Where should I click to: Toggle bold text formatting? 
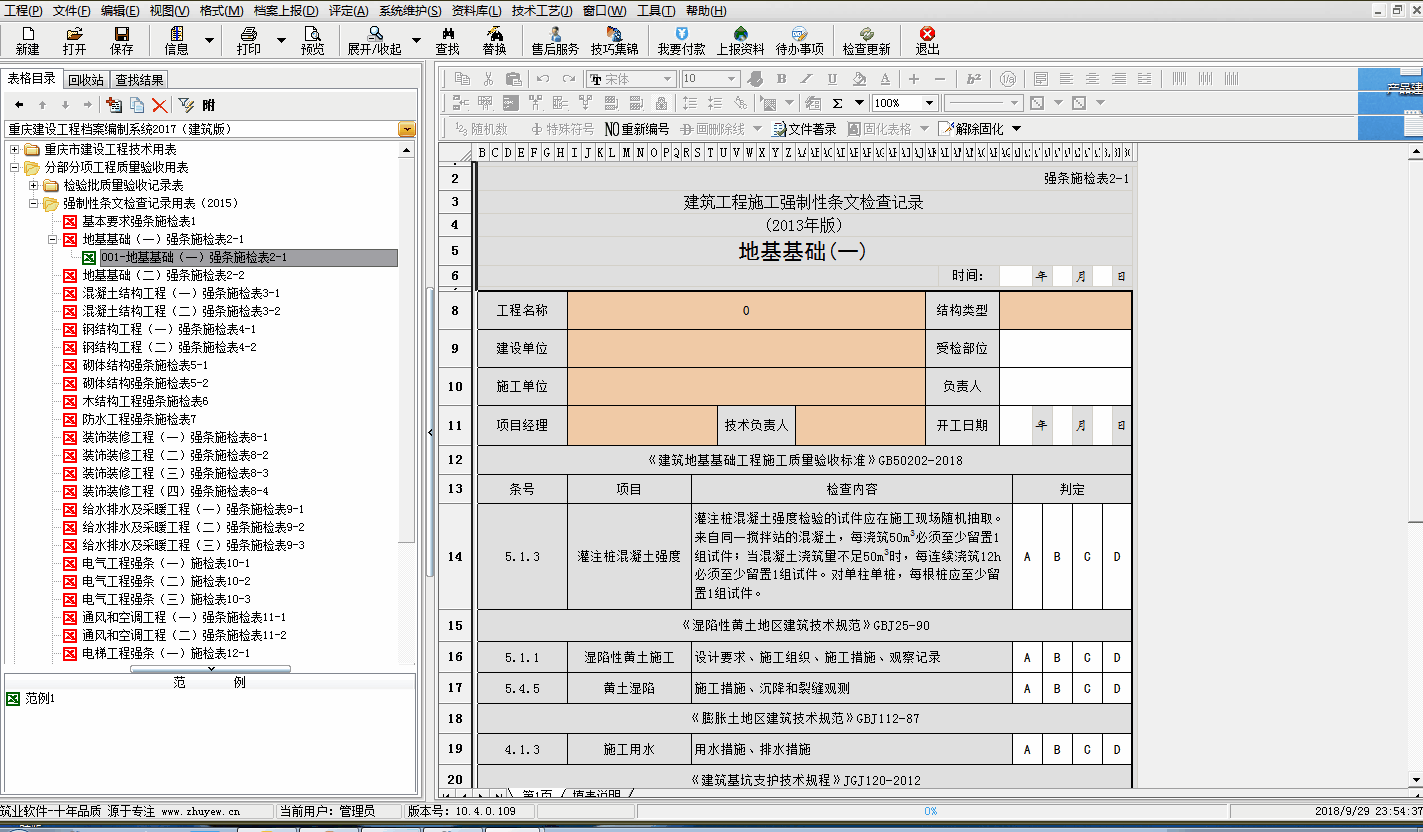[x=781, y=79]
